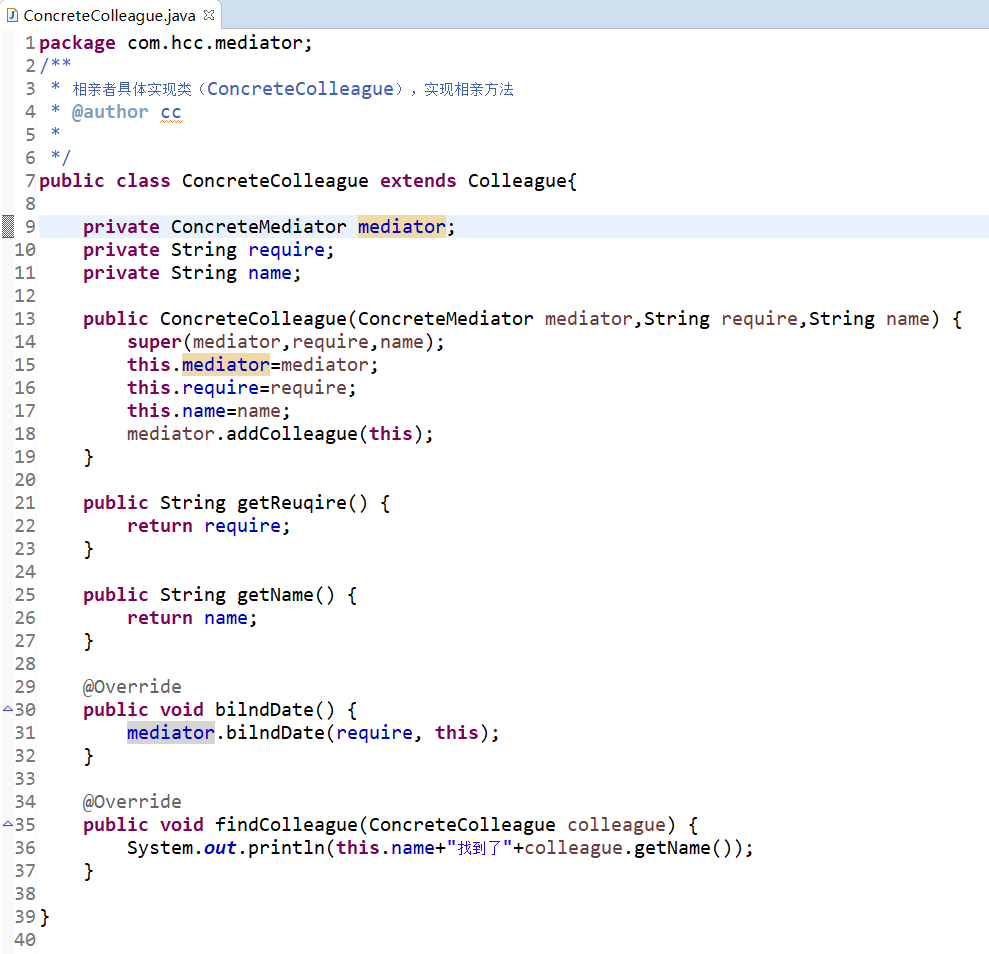Click field 'name' on line 11
Image resolution: width=989 pixels, height=954 pixels.
click(x=270, y=273)
